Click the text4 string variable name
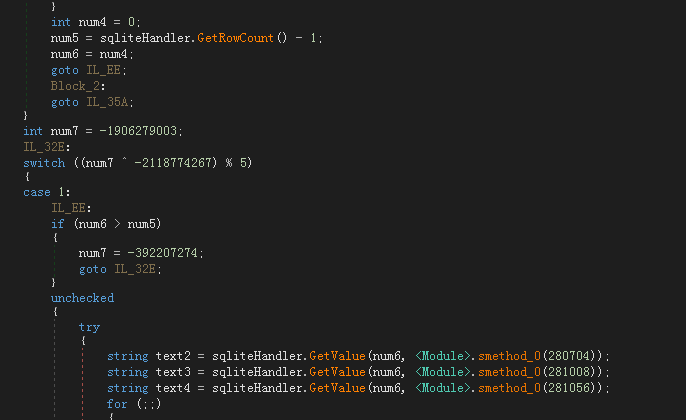The image size is (686, 420). [x=173, y=388]
